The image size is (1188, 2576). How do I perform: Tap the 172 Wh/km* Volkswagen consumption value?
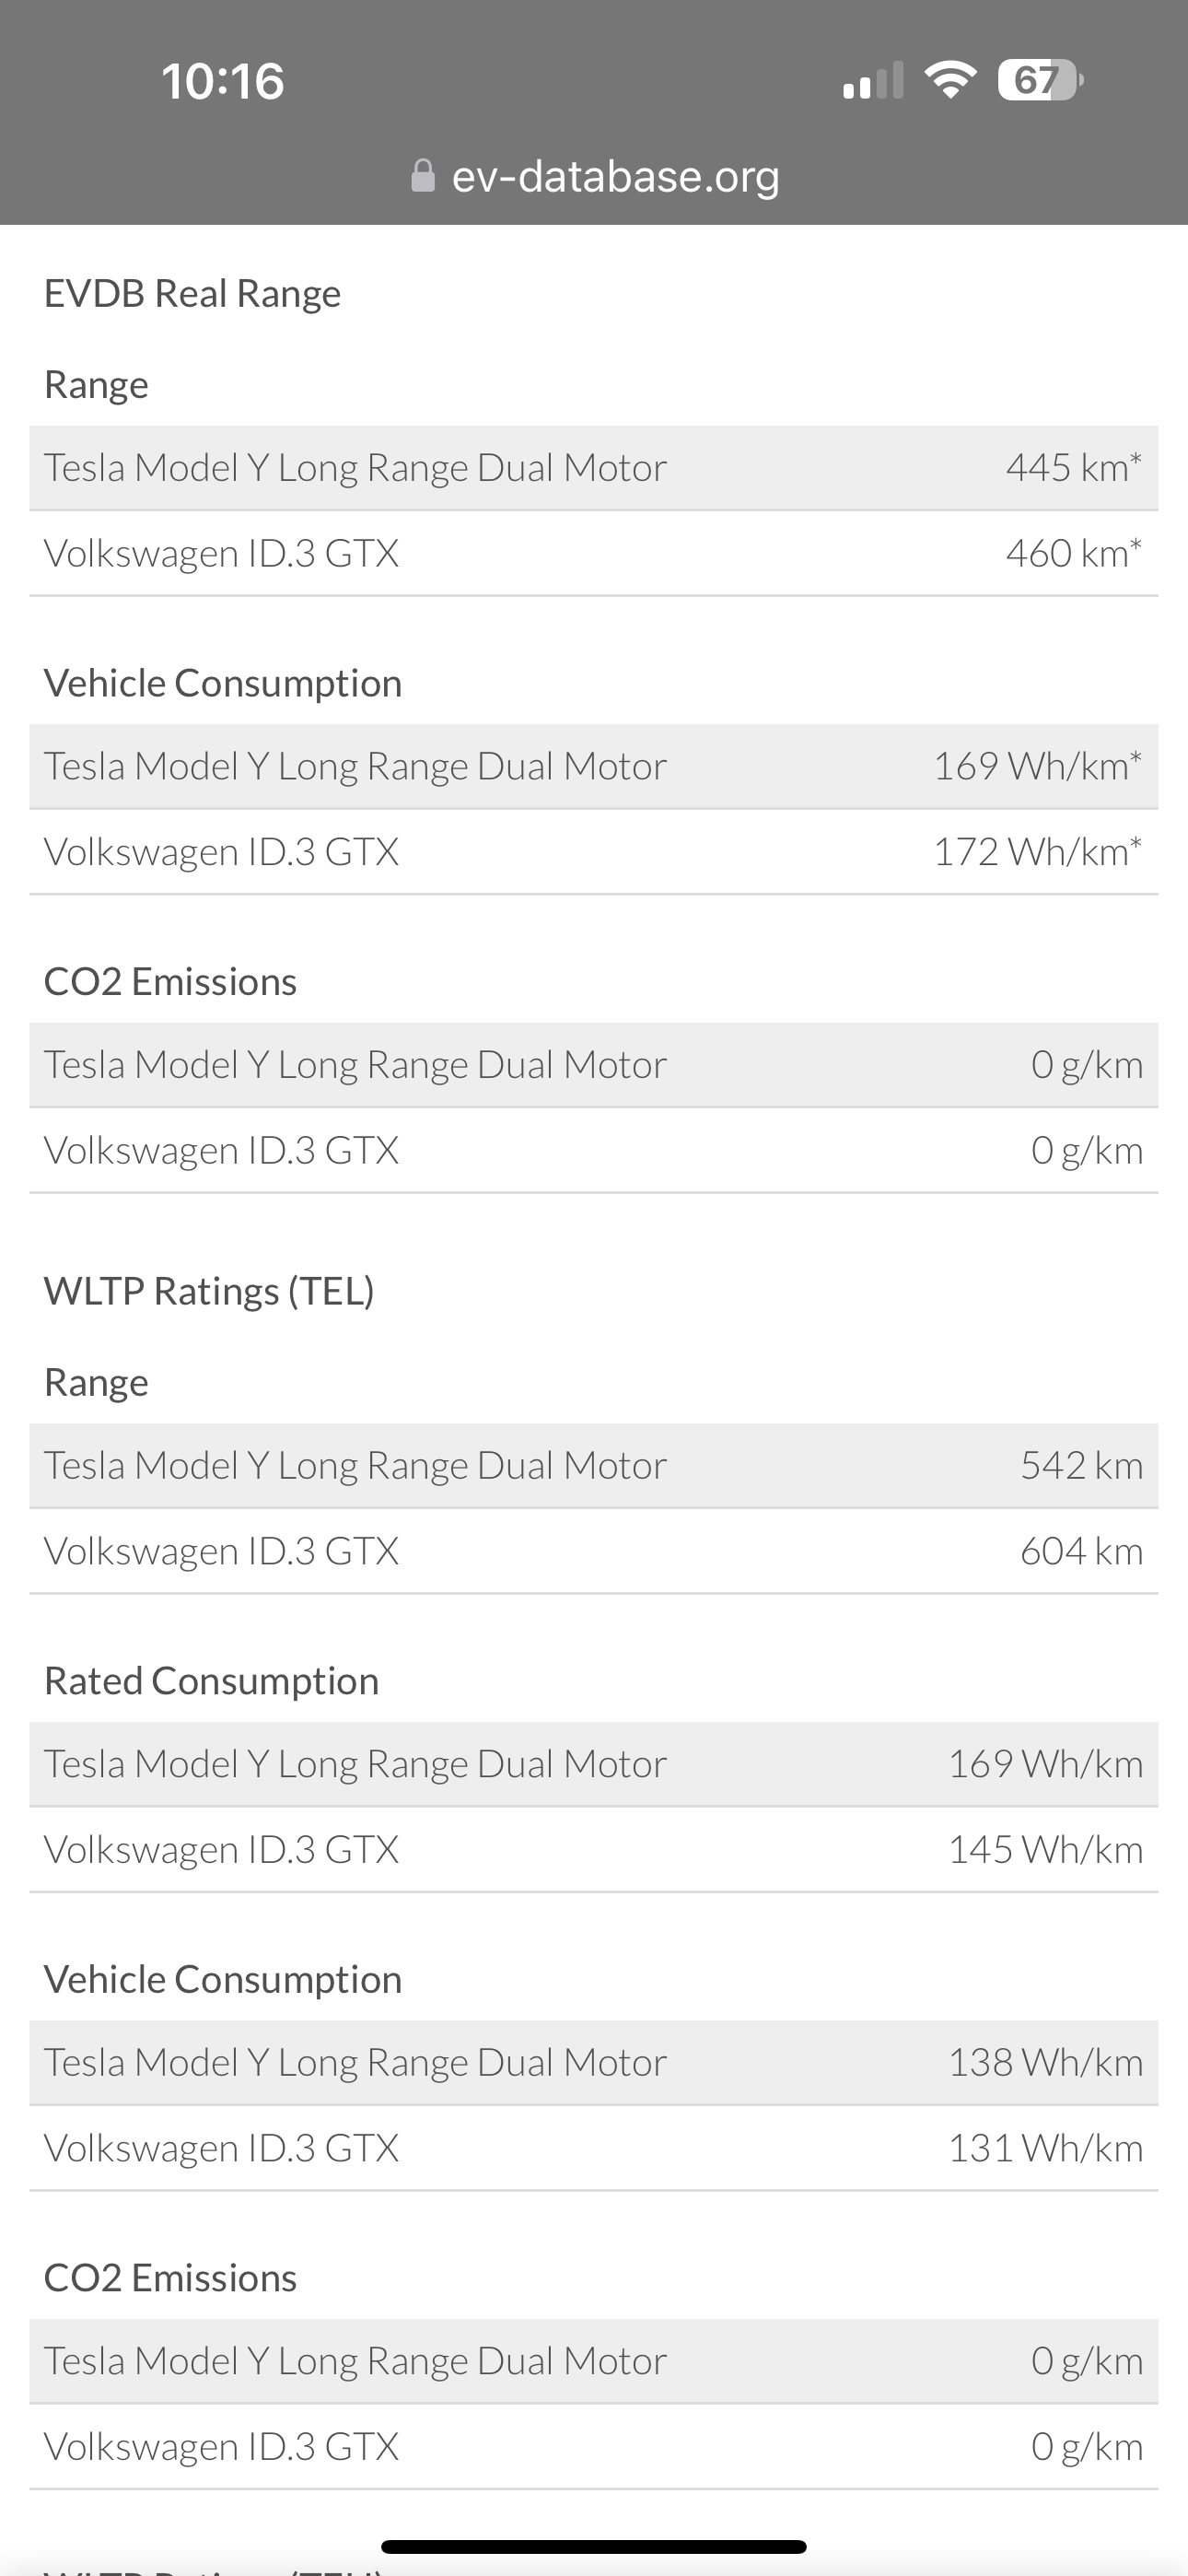coord(1036,852)
